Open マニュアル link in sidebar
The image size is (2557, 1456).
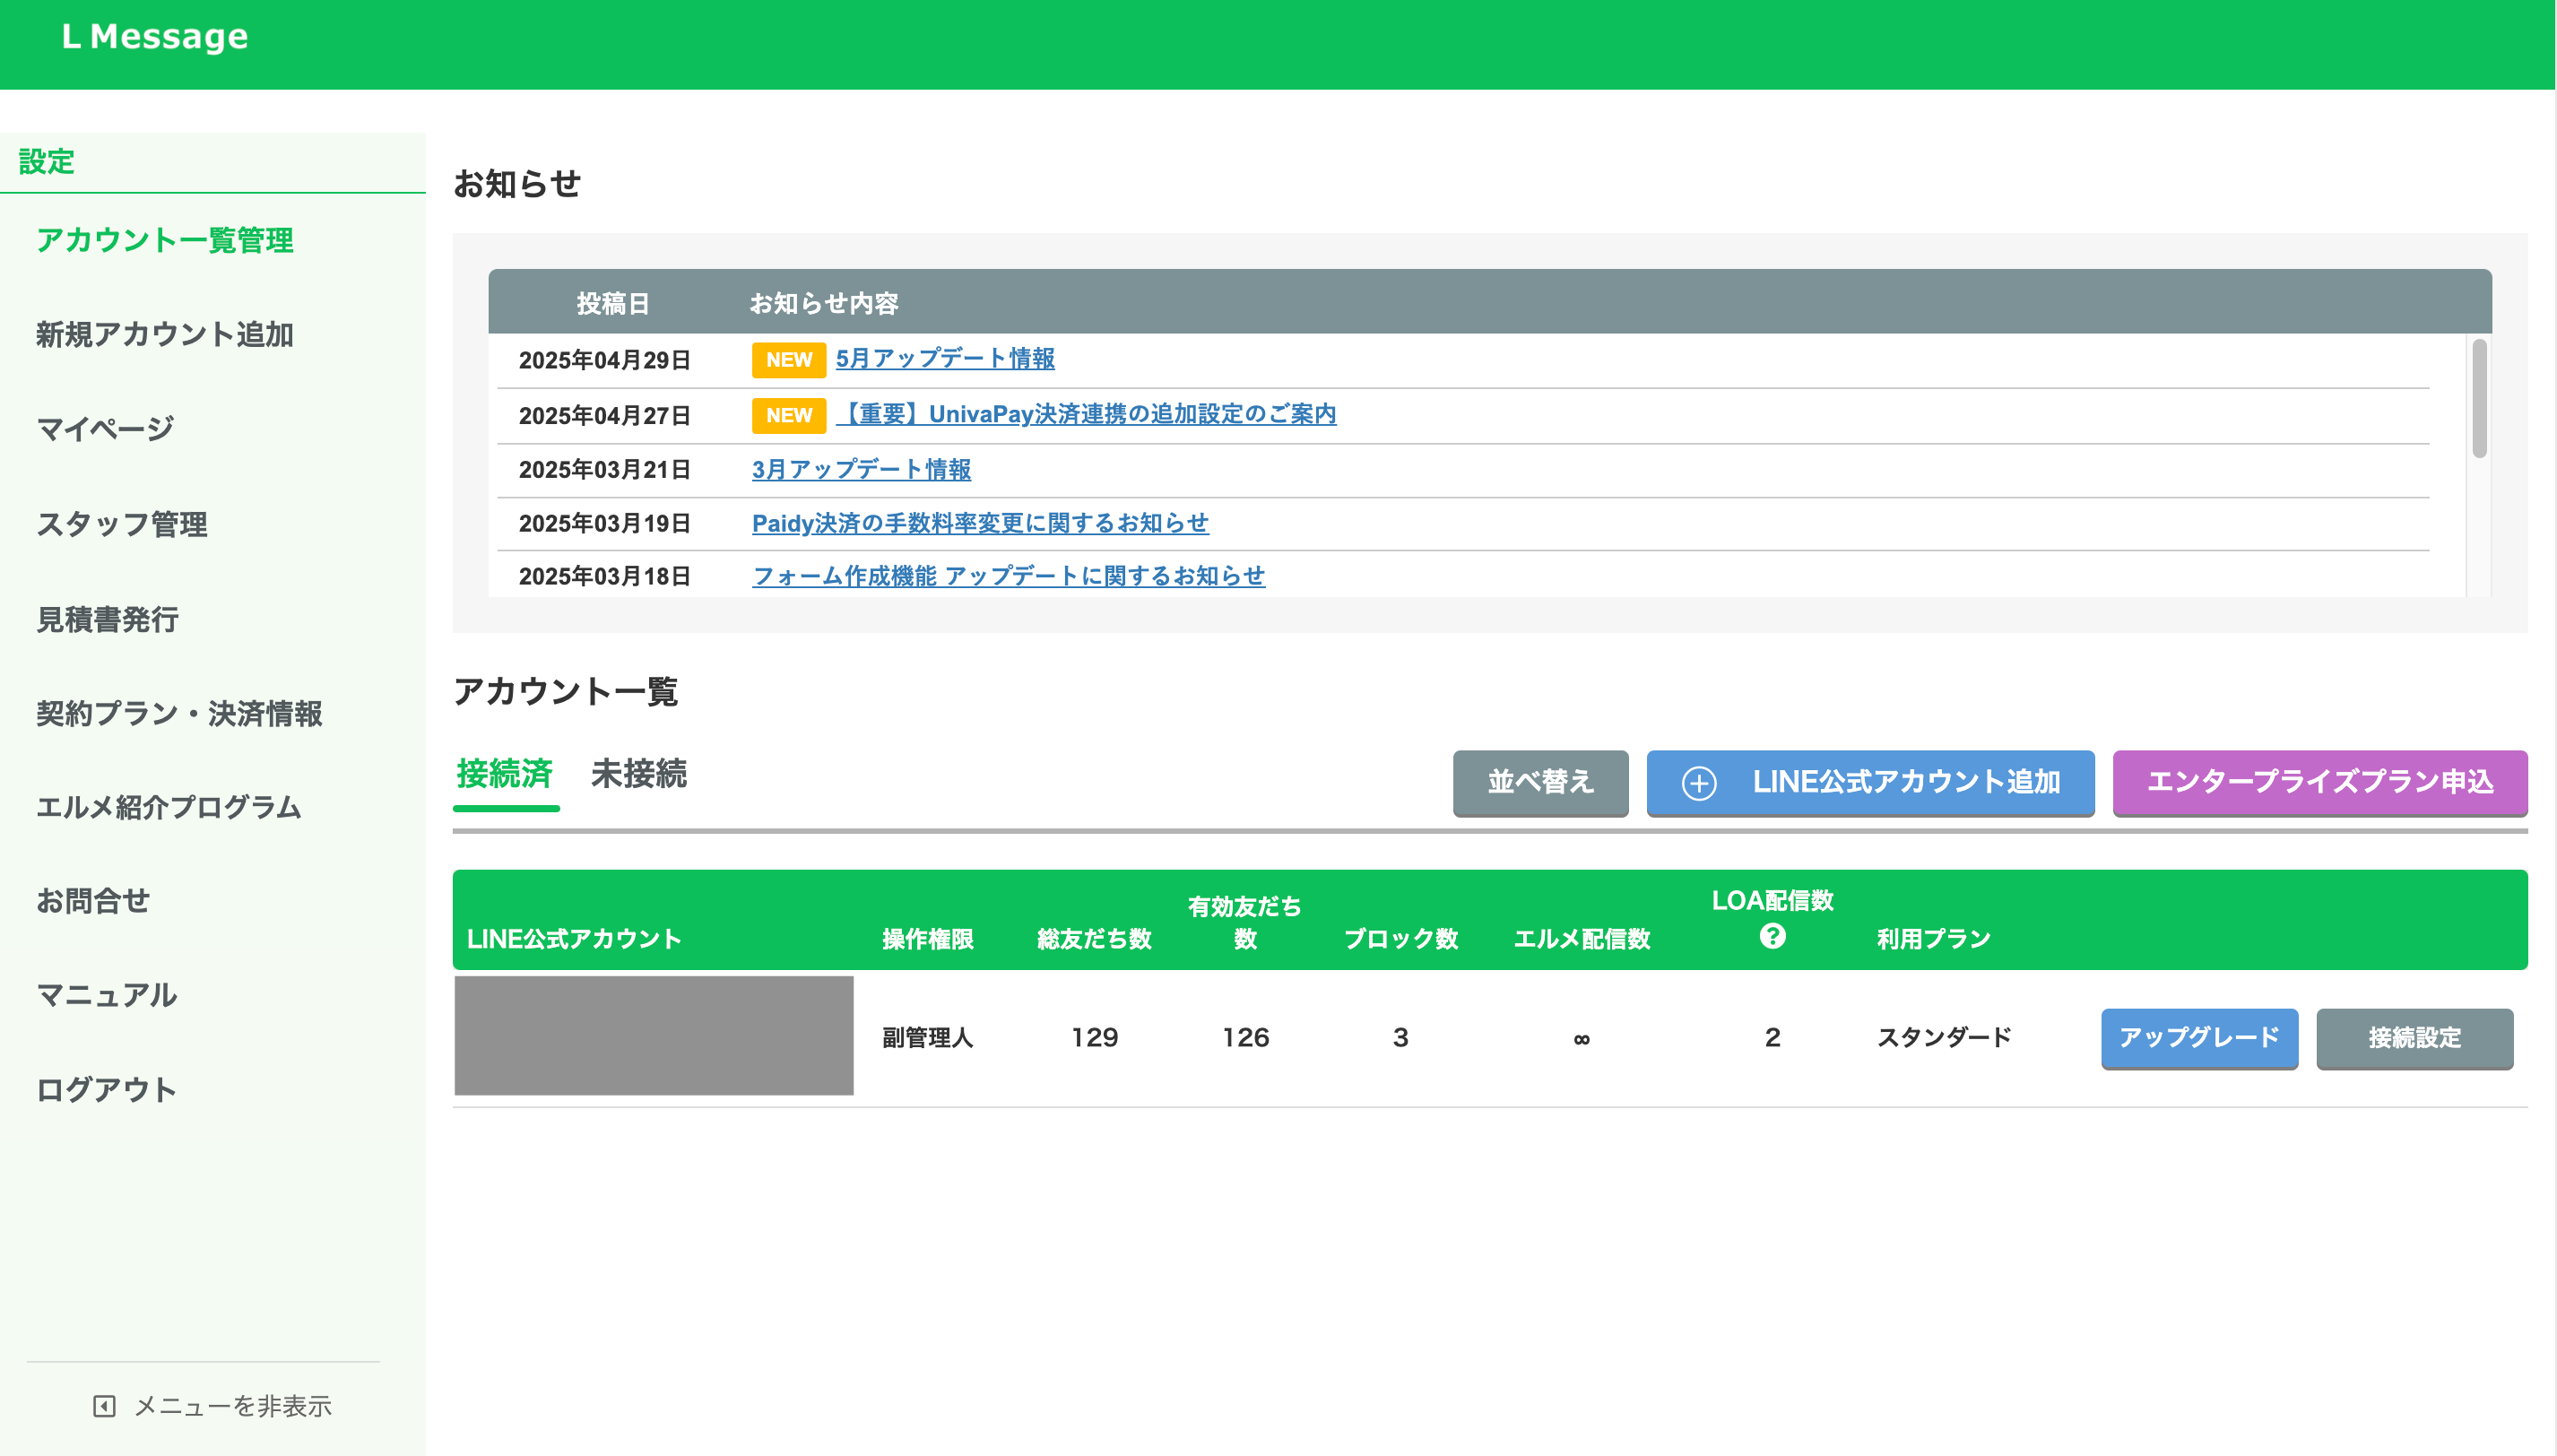pos(107,994)
